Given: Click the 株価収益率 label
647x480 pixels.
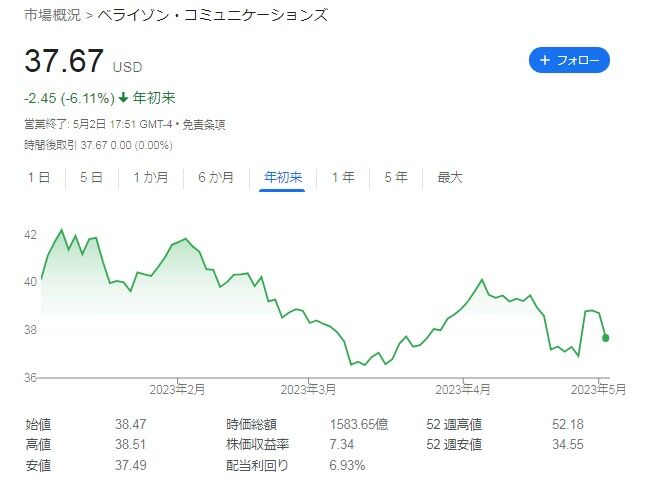Looking at the screenshot, I should pos(257,445).
